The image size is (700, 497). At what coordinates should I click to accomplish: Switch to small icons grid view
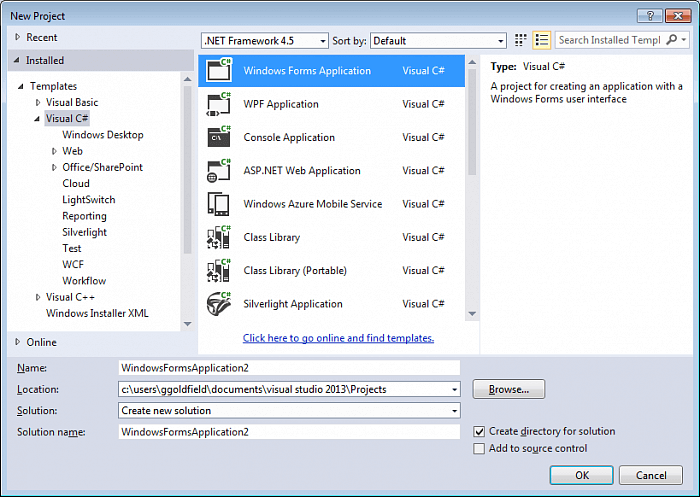coord(521,40)
